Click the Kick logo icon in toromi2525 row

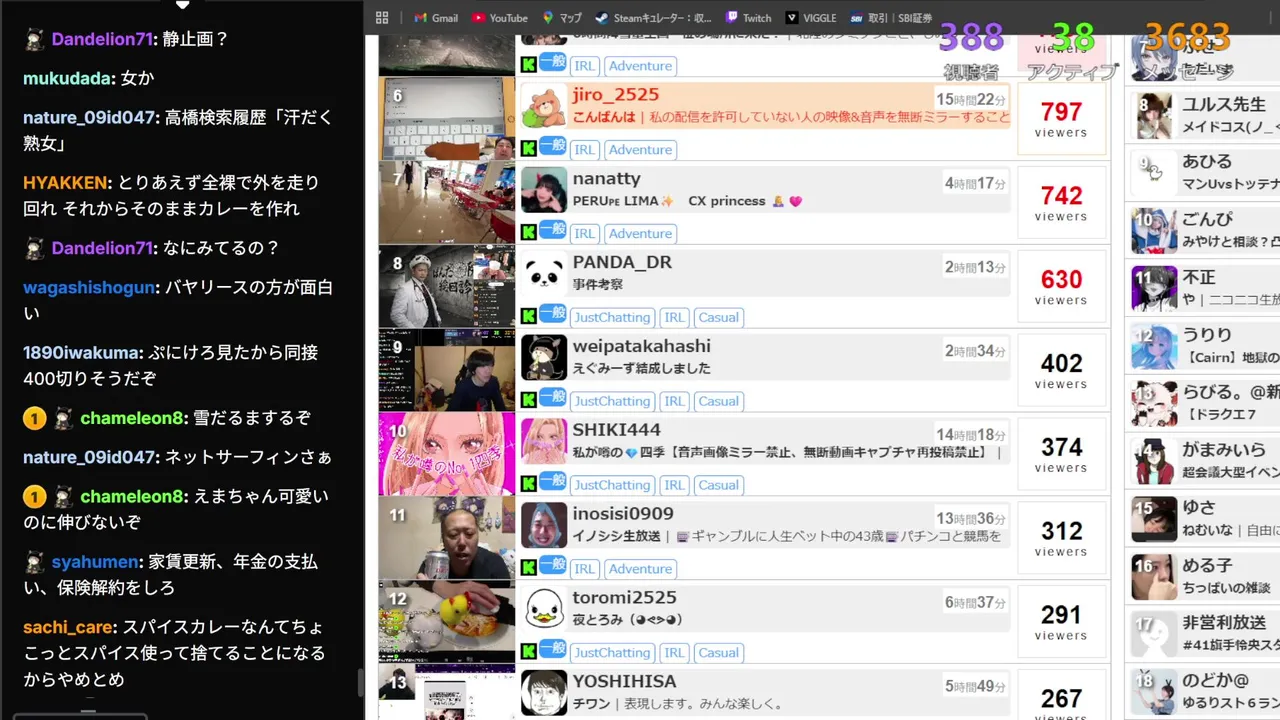click(x=529, y=652)
